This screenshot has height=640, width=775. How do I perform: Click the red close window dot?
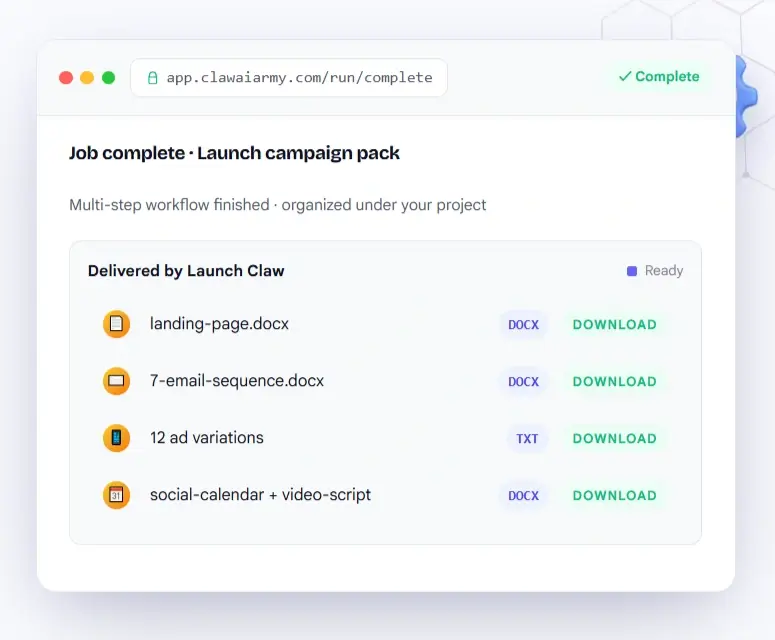tap(66, 78)
